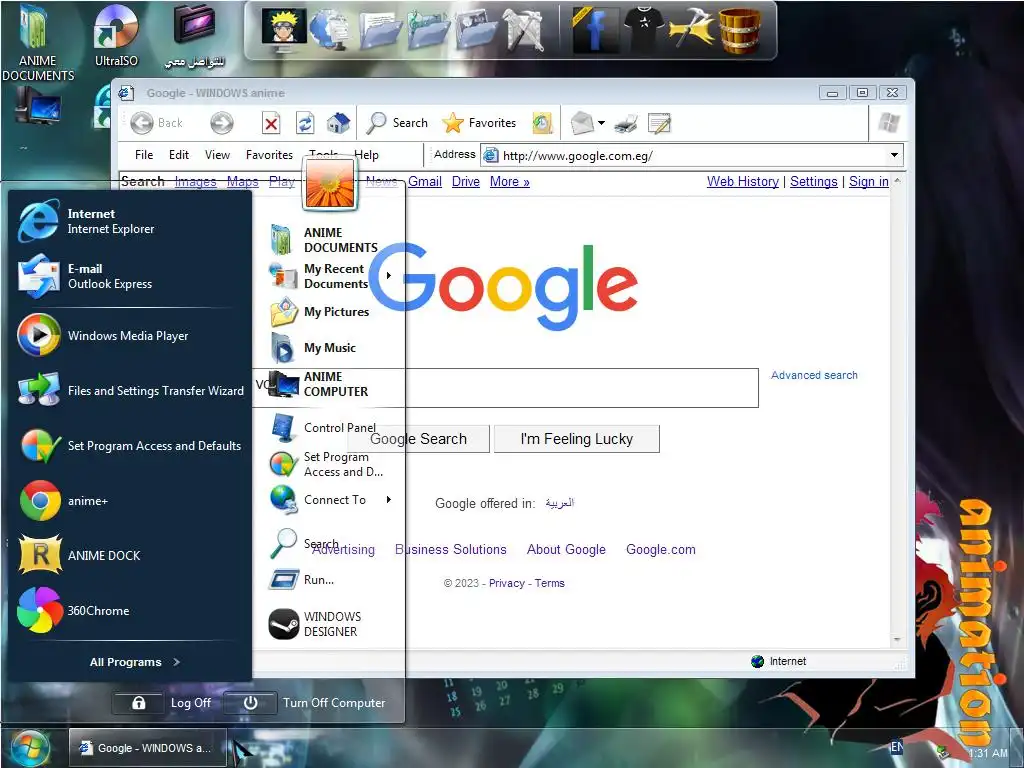This screenshot has height=768, width=1024.
Task: Open Outlook Express E-mail entry
Action: click(130, 276)
